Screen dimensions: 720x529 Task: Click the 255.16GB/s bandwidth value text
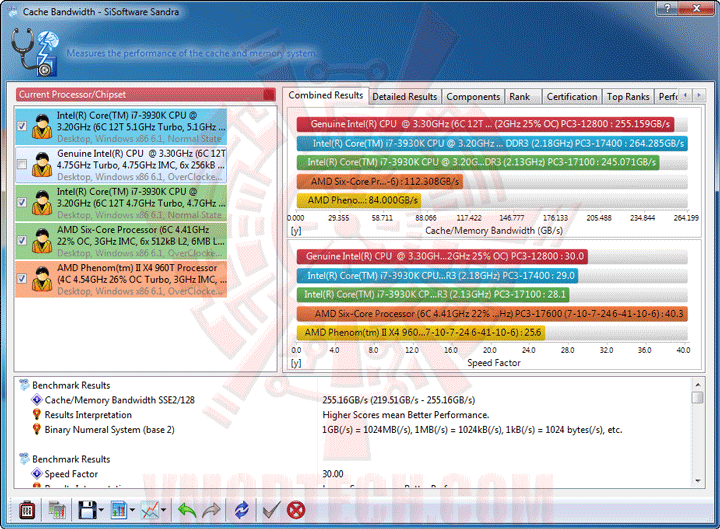pos(399,400)
